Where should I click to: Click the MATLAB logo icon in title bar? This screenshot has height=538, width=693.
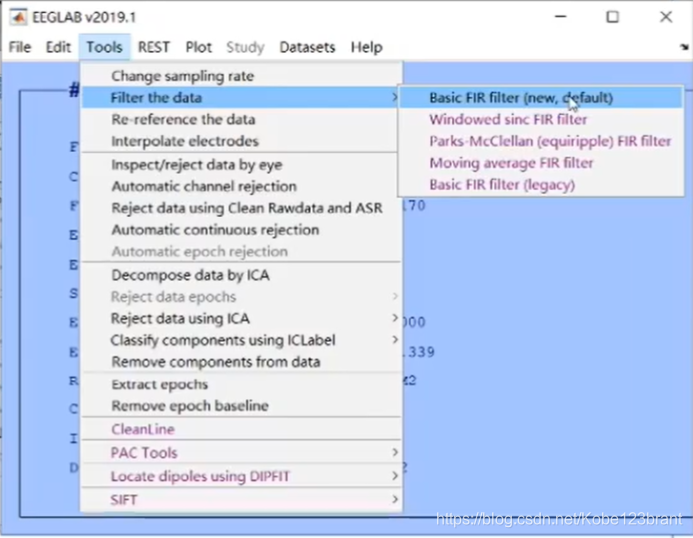(x=18, y=17)
